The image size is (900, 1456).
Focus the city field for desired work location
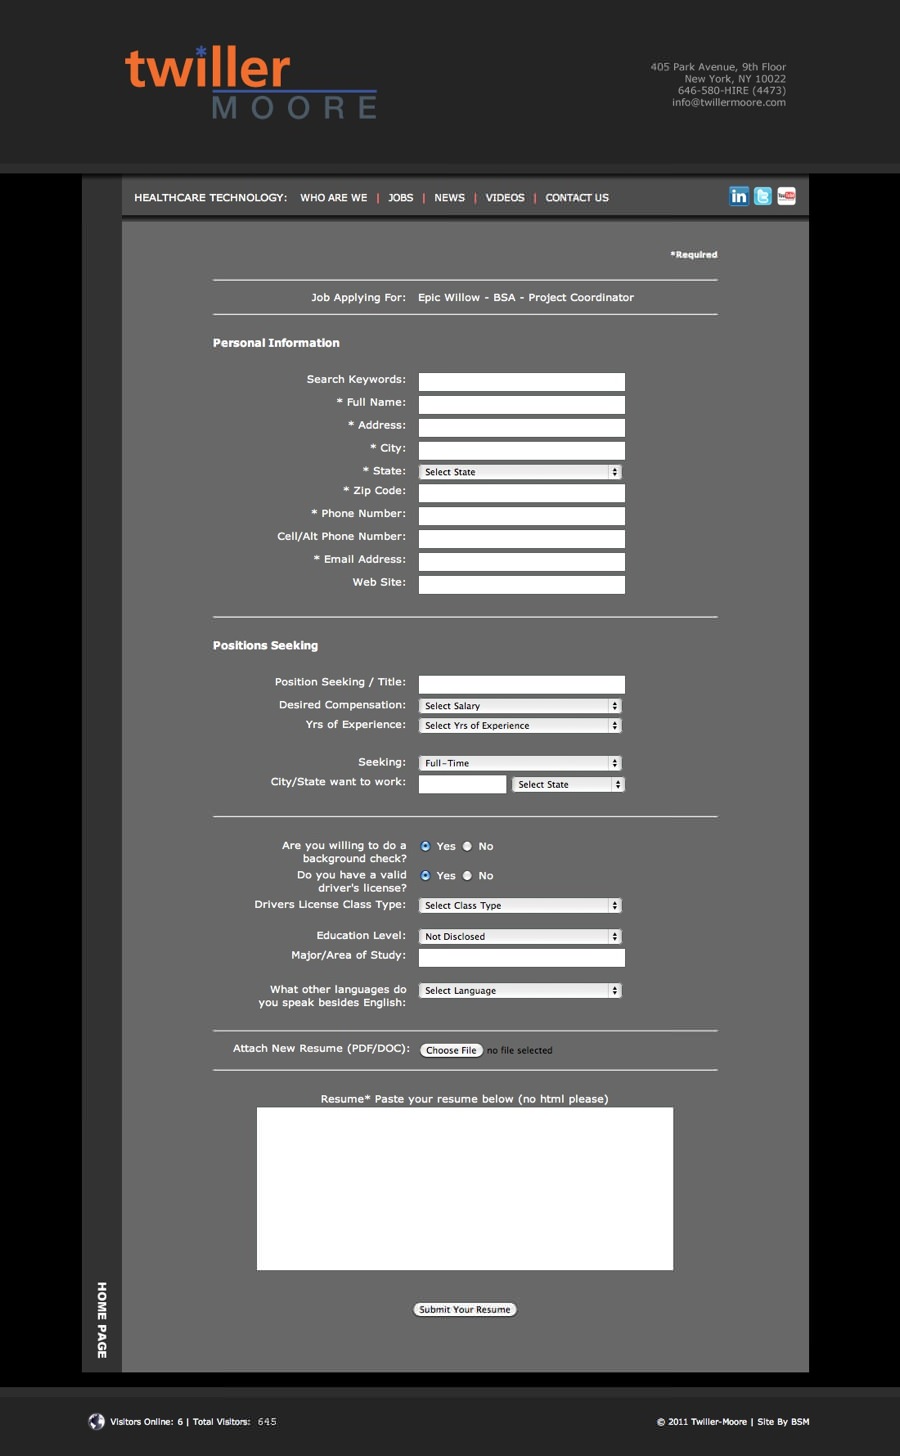point(463,785)
